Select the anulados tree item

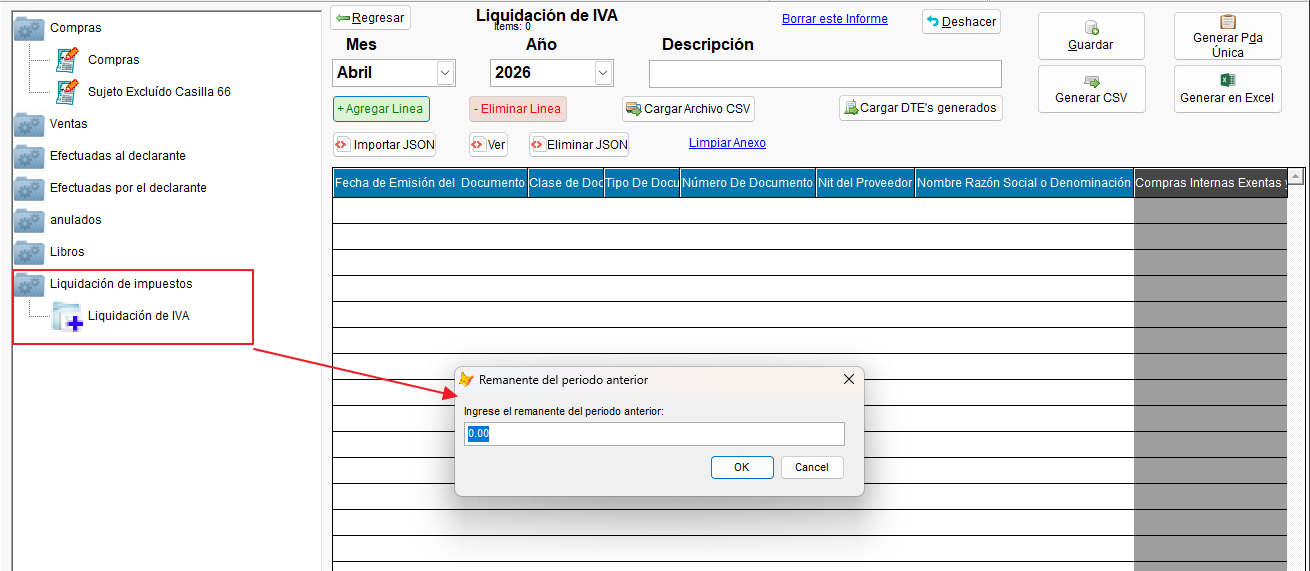coord(76,220)
